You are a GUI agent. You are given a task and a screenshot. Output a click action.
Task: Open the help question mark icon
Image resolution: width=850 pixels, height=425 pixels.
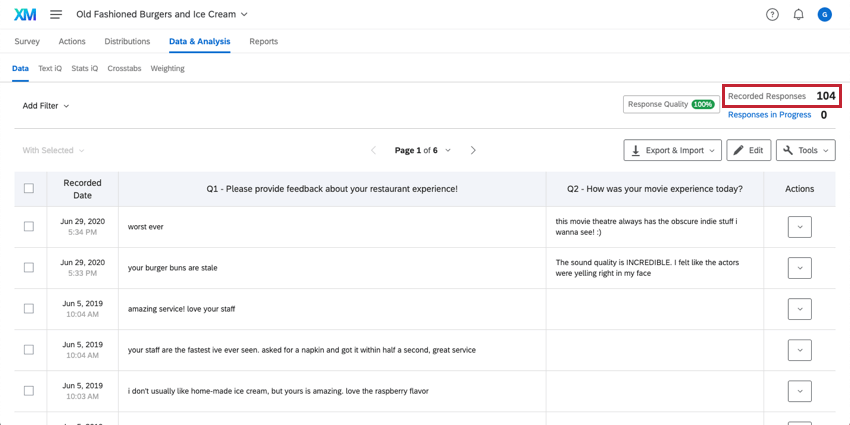[772, 15]
